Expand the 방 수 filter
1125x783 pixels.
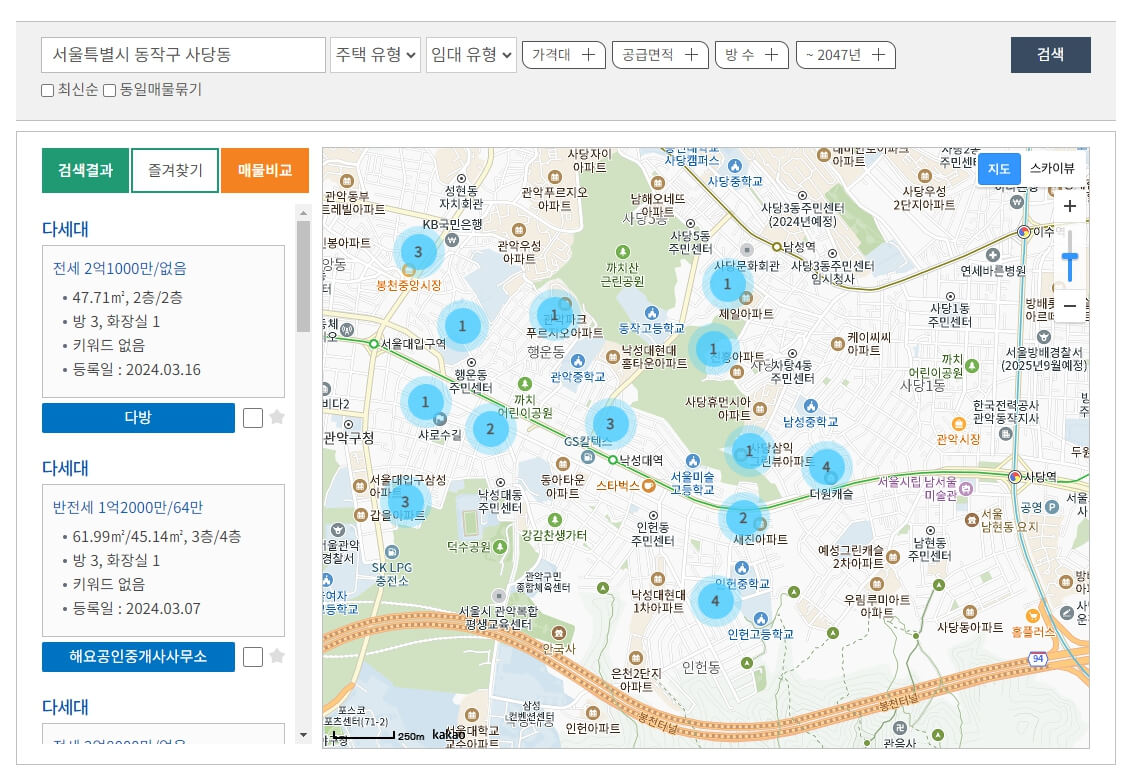[x=752, y=55]
